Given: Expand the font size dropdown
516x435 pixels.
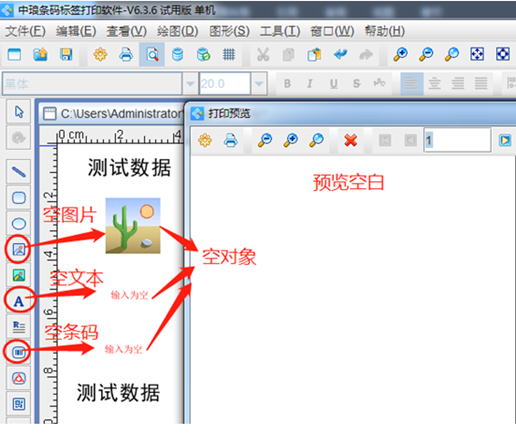Looking at the screenshot, I should point(259,84).
